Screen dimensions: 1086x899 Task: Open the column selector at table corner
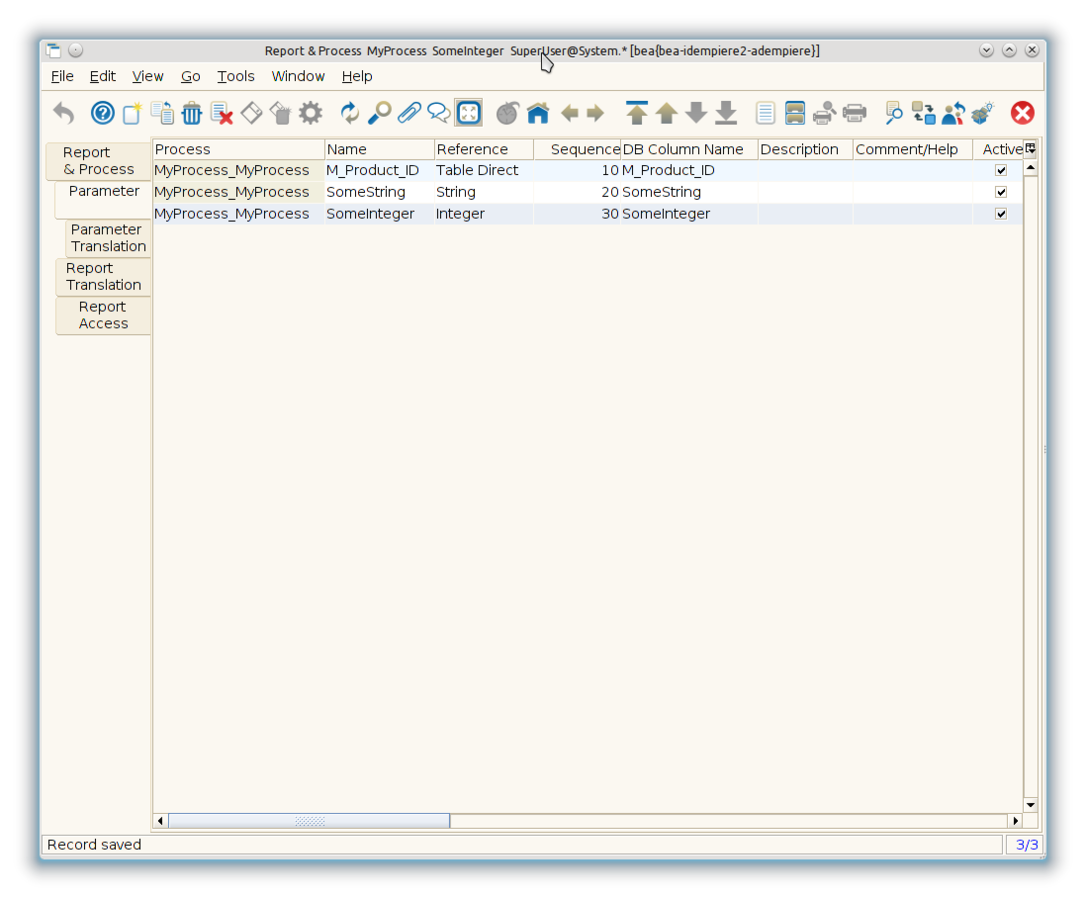[x=1030, y=149]
